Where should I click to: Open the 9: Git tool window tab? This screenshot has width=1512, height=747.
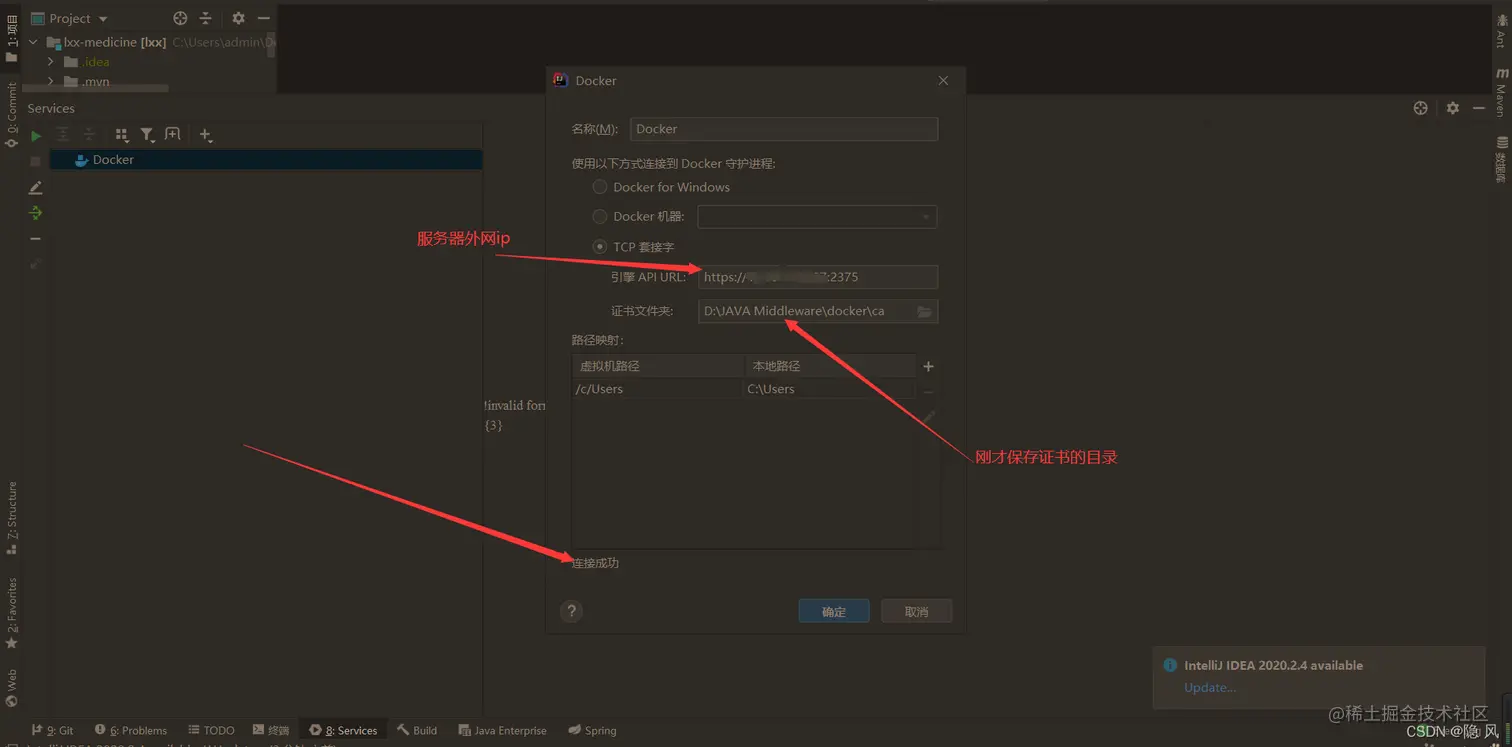tap(53, 730)
